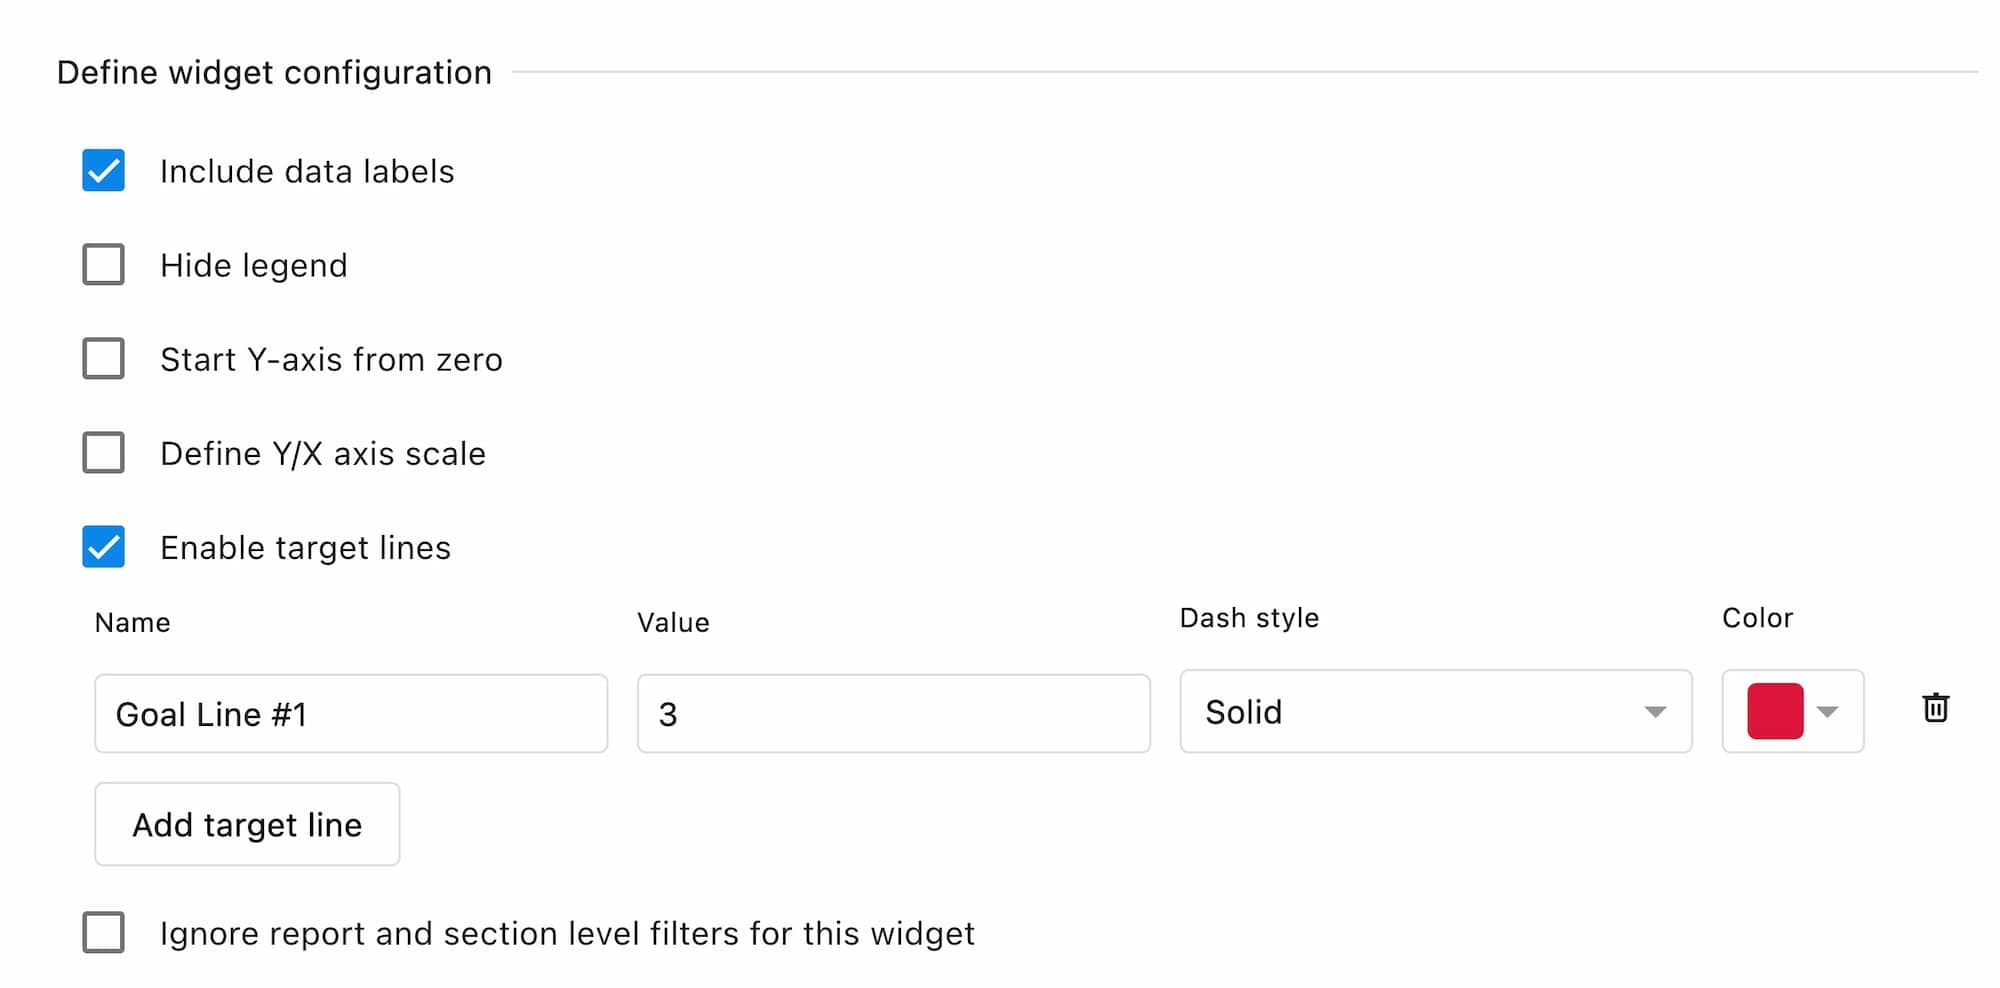Enable the Hide legend option
2000x988 pixels.
pos(103,265)
